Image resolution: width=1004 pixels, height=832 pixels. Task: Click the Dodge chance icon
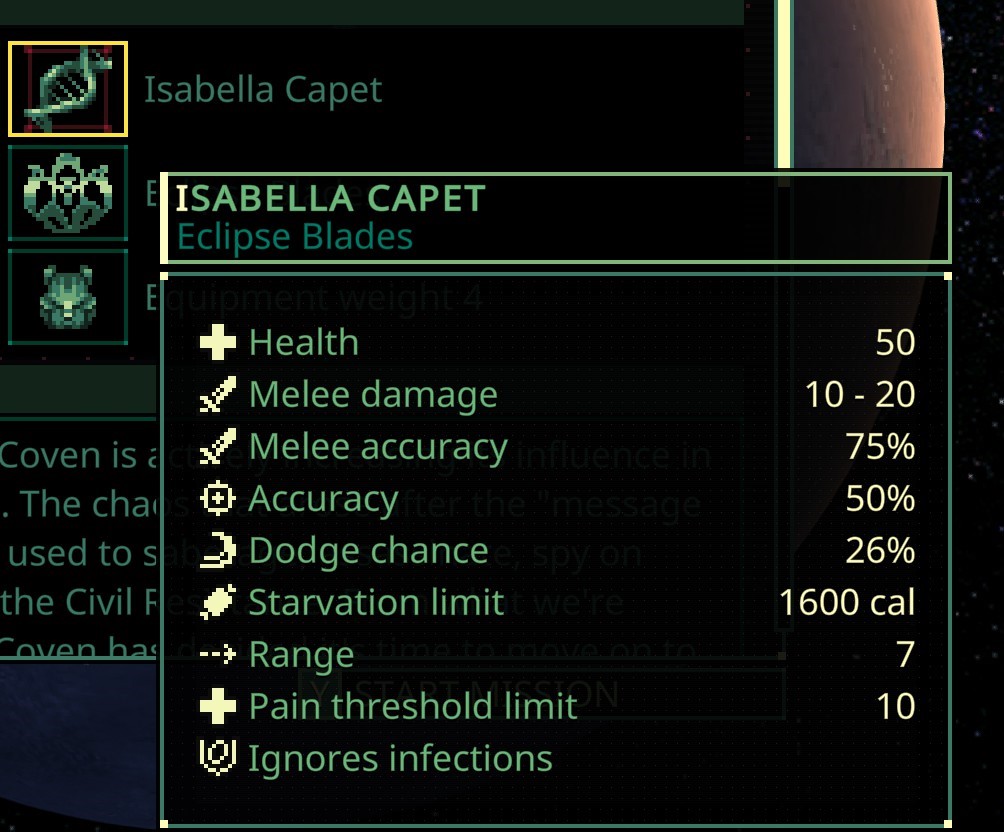217,551
